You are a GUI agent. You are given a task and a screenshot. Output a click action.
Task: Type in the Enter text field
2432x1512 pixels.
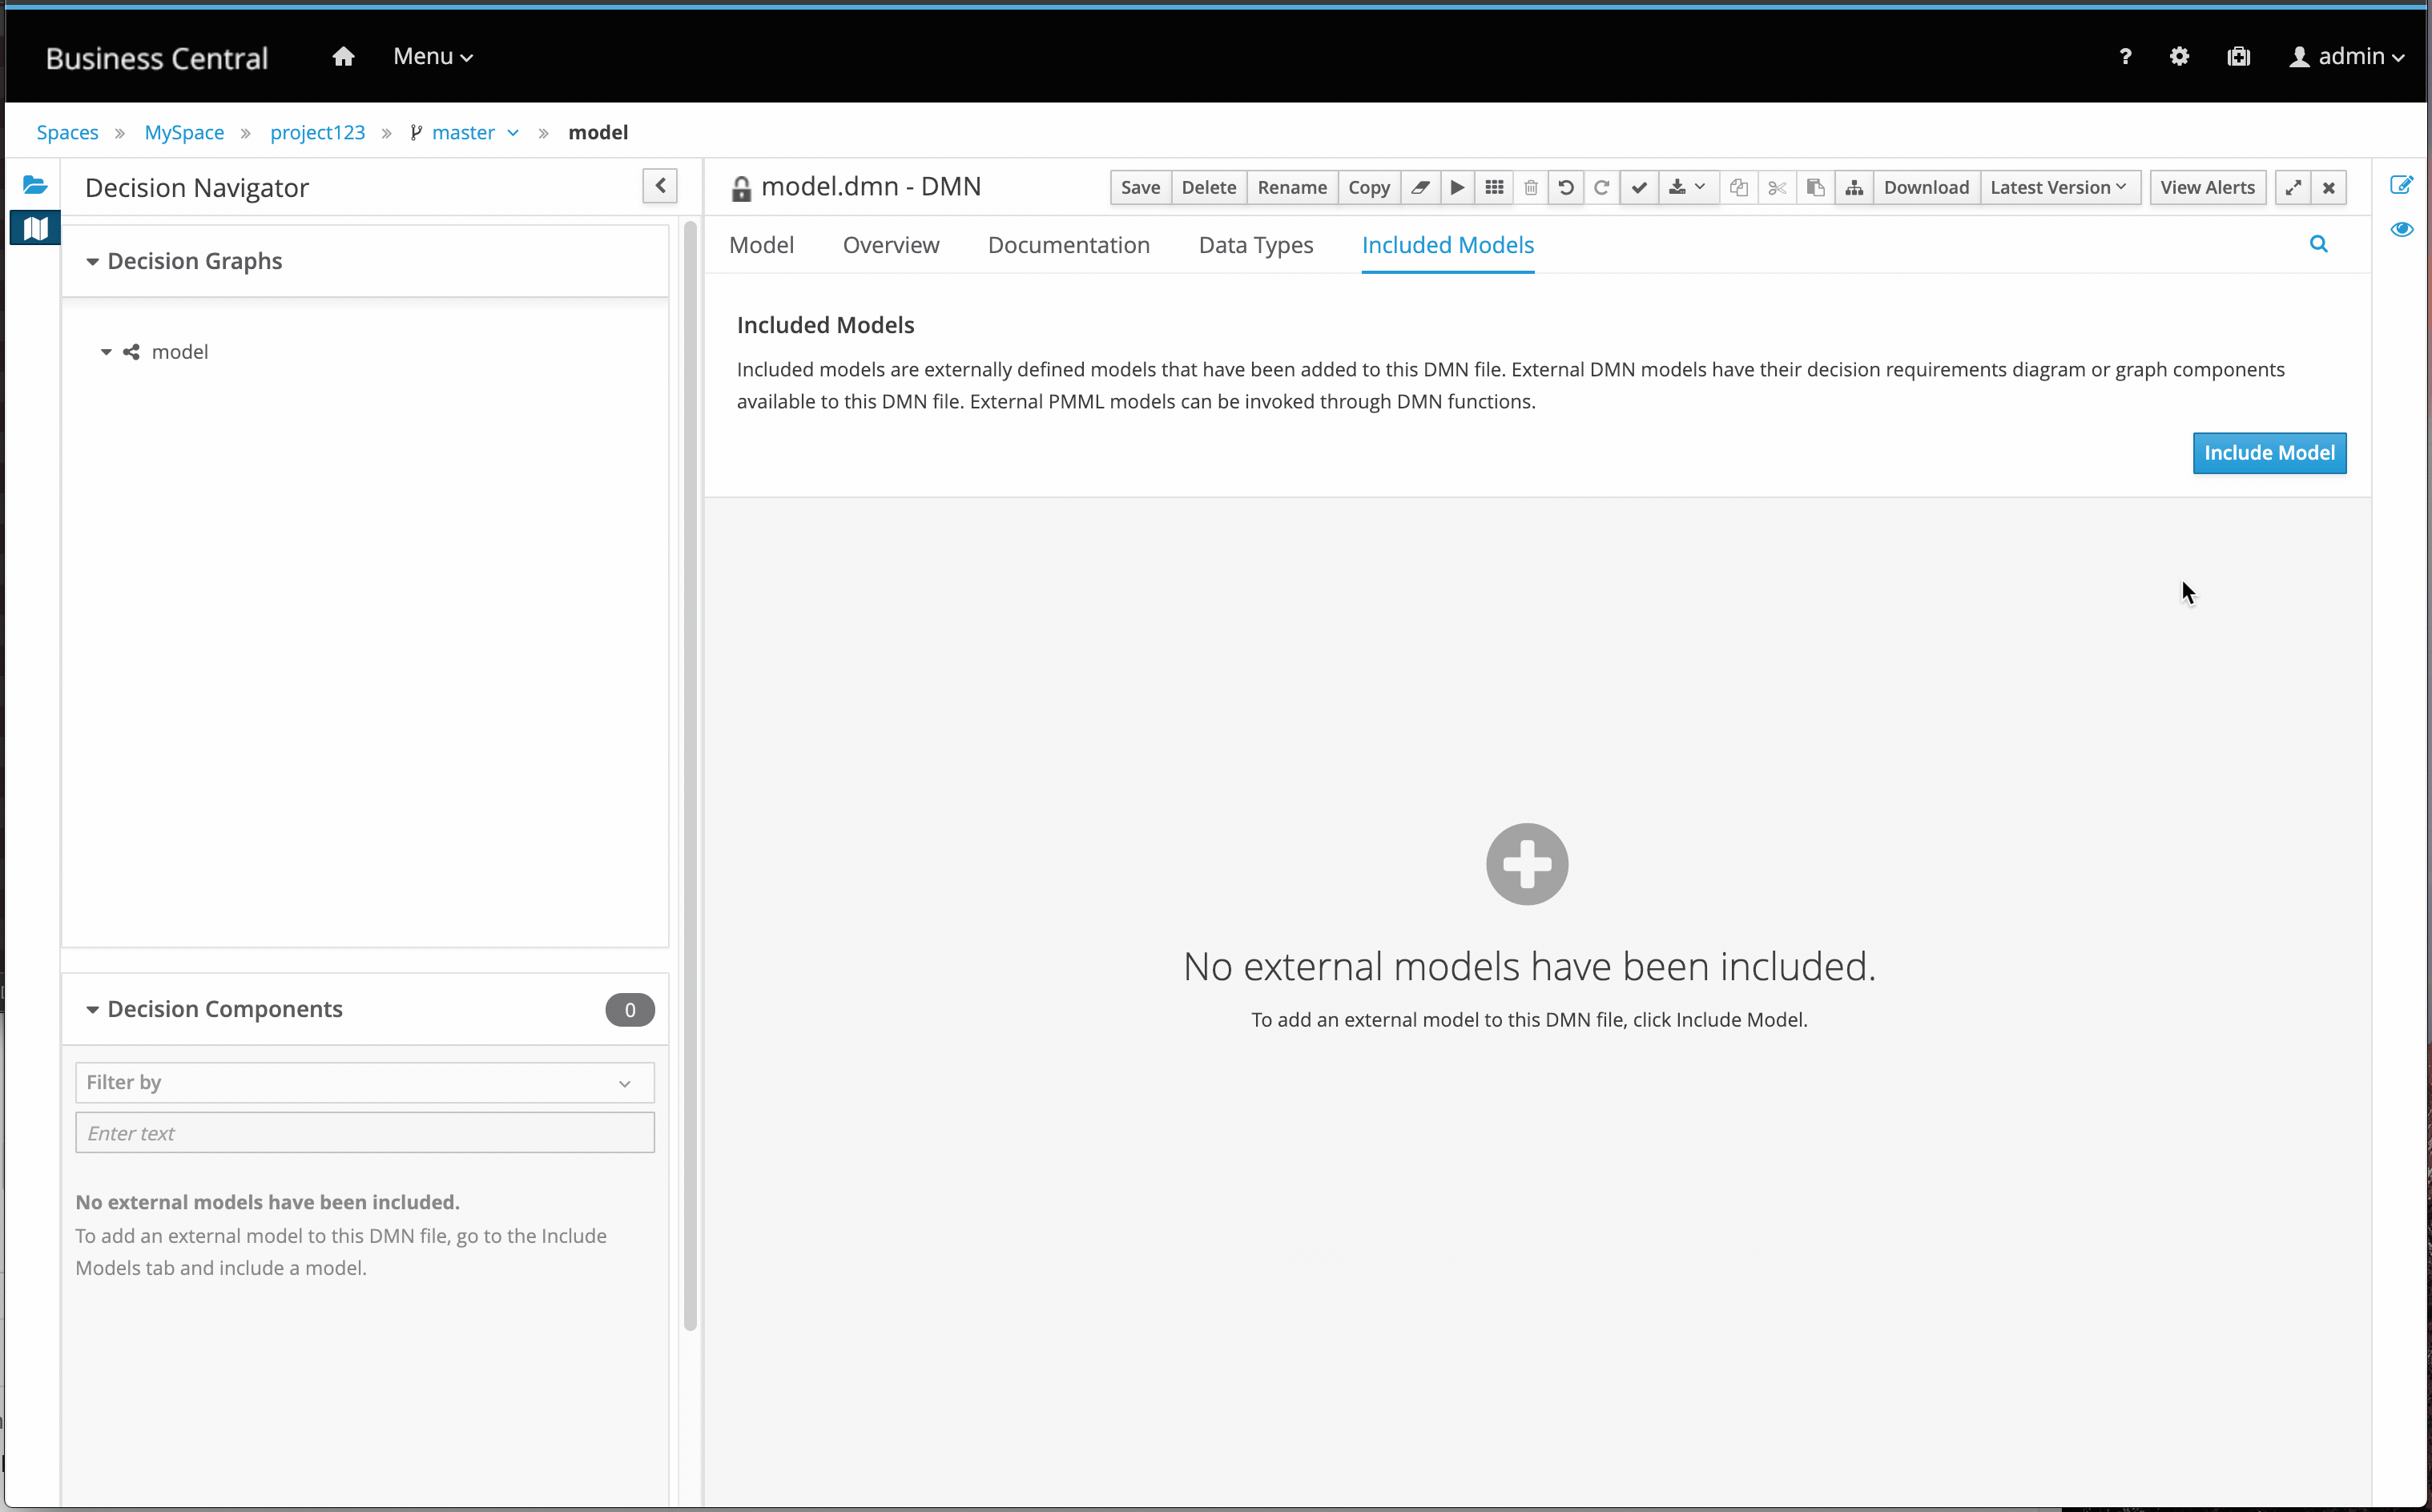(x=363, y=1132)
